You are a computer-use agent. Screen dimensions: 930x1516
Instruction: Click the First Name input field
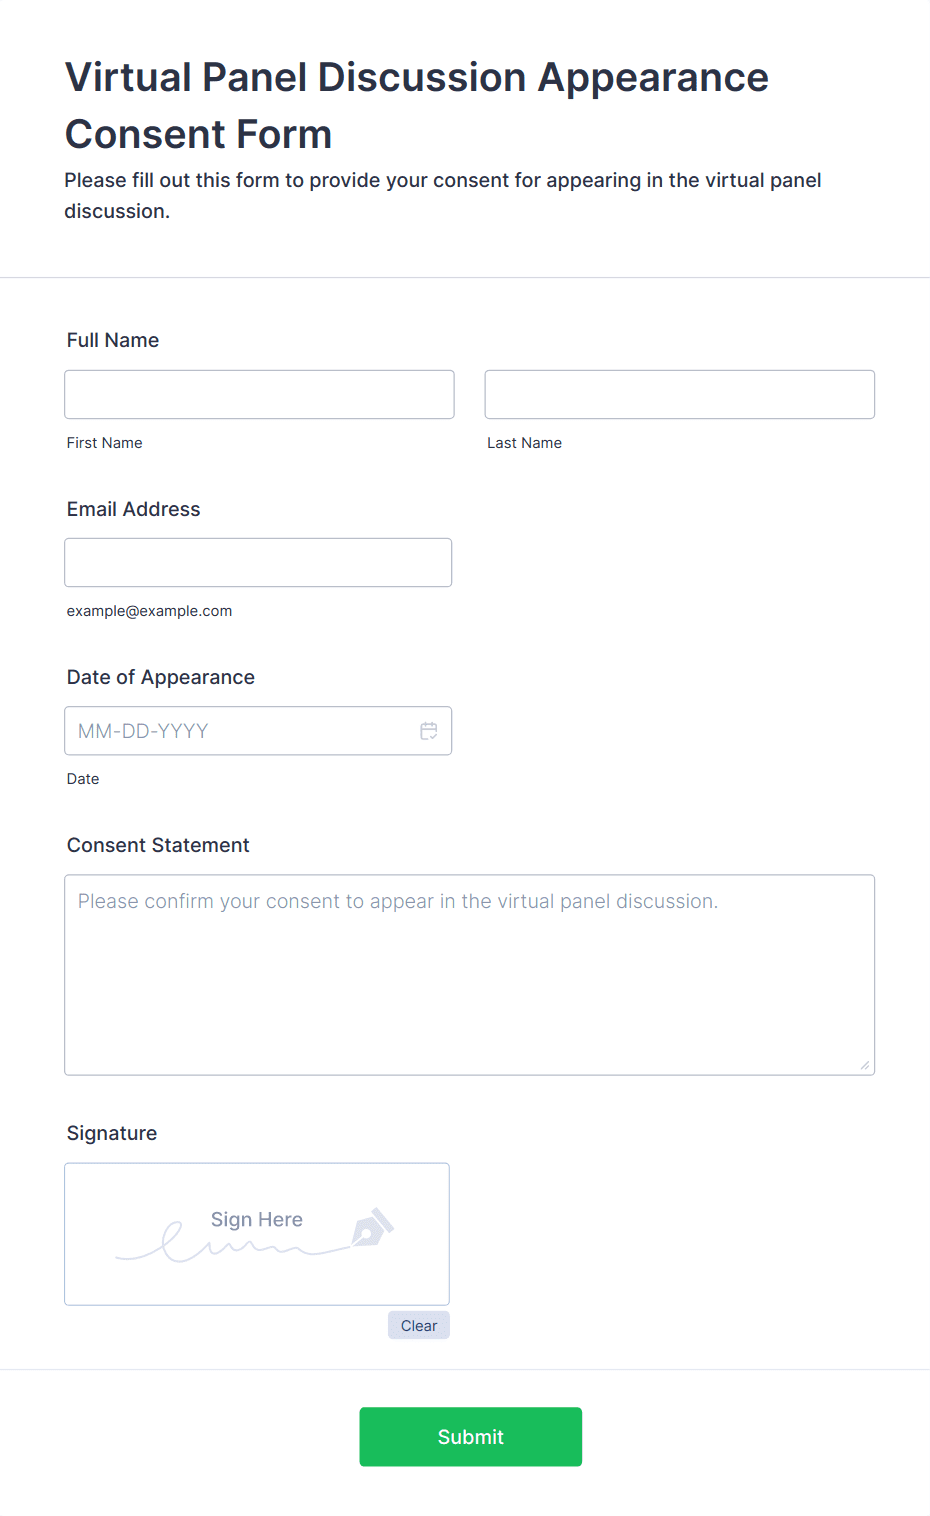[259, 395]
